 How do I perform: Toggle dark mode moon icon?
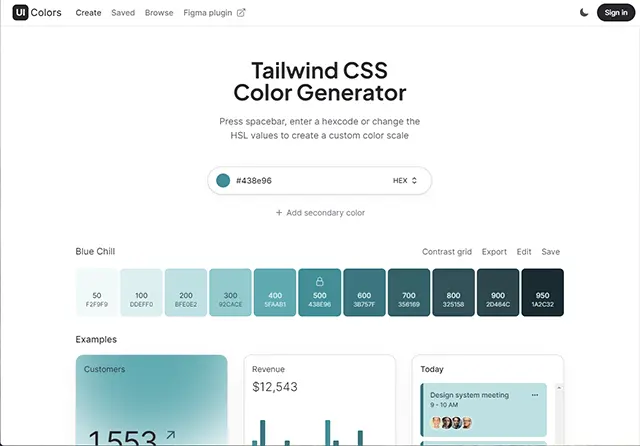[584, 13]
